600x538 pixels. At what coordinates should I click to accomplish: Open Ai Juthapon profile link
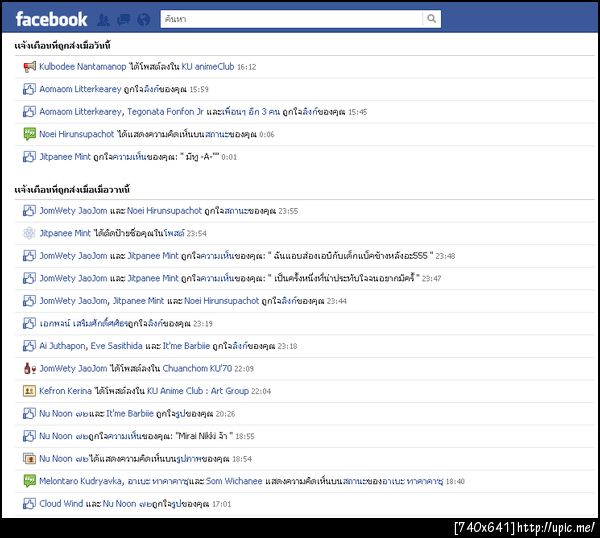pyautogui.click(x=63, y=346)
